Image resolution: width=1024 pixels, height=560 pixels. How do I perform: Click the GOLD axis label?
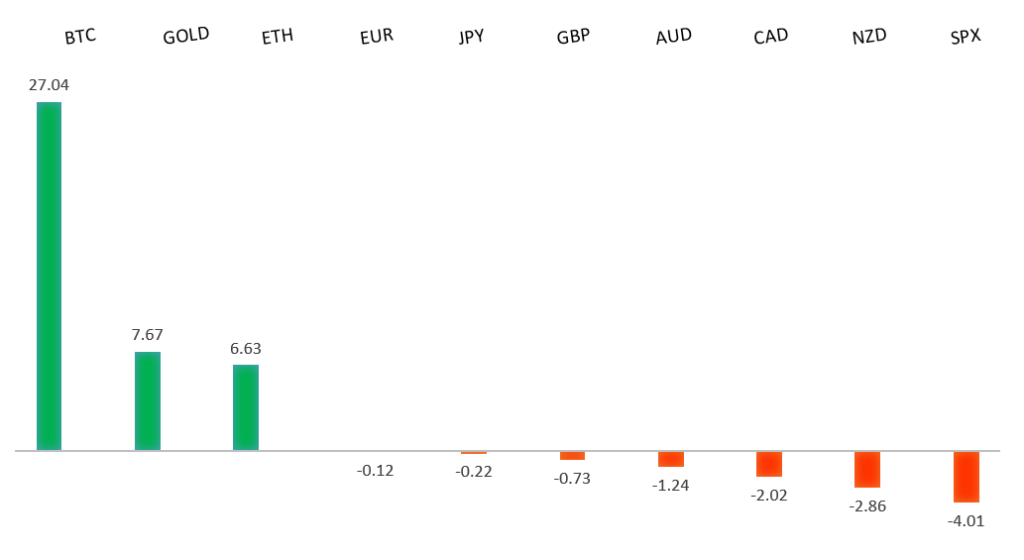point(186,36)
